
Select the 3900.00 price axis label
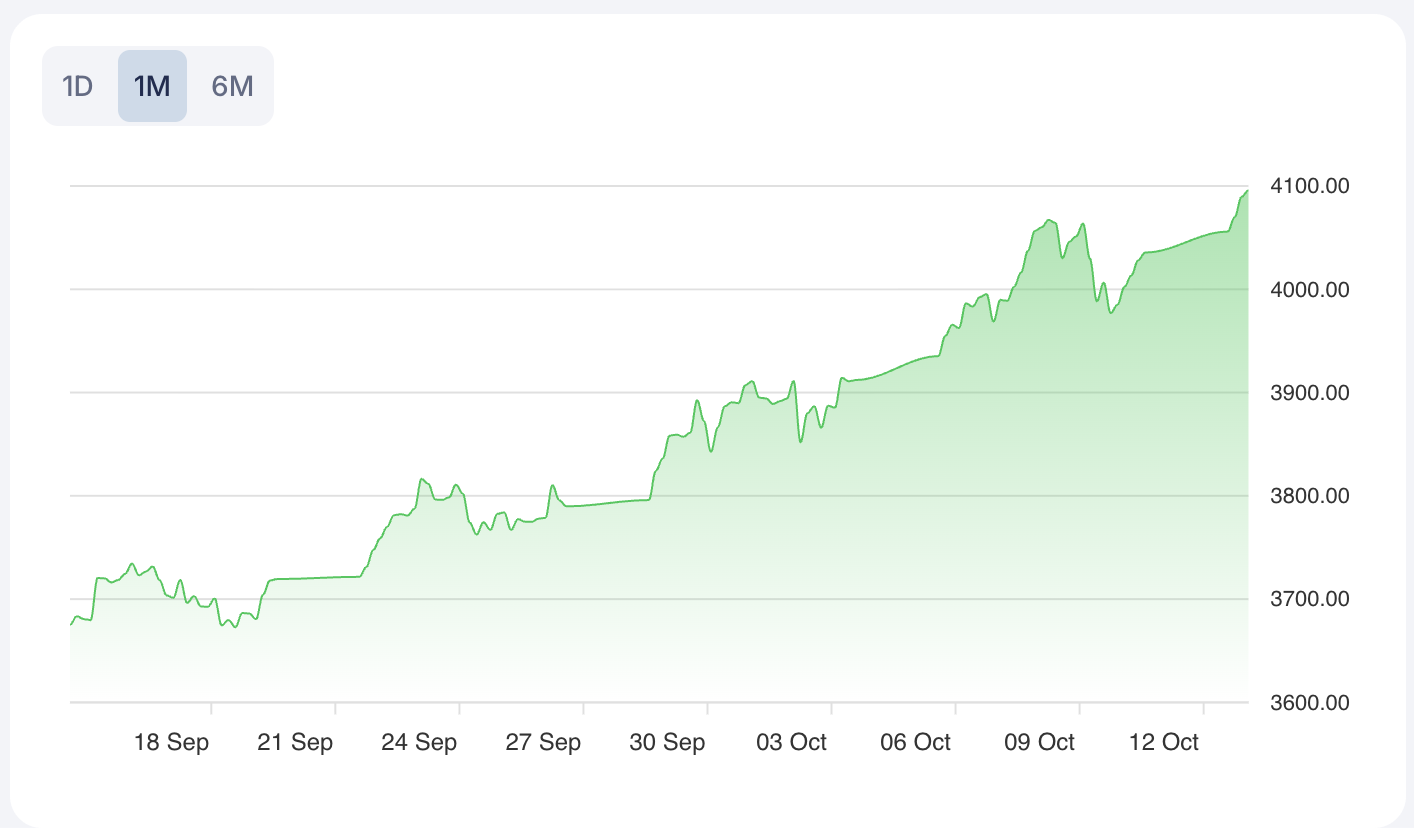click(x=1309, y=393)
